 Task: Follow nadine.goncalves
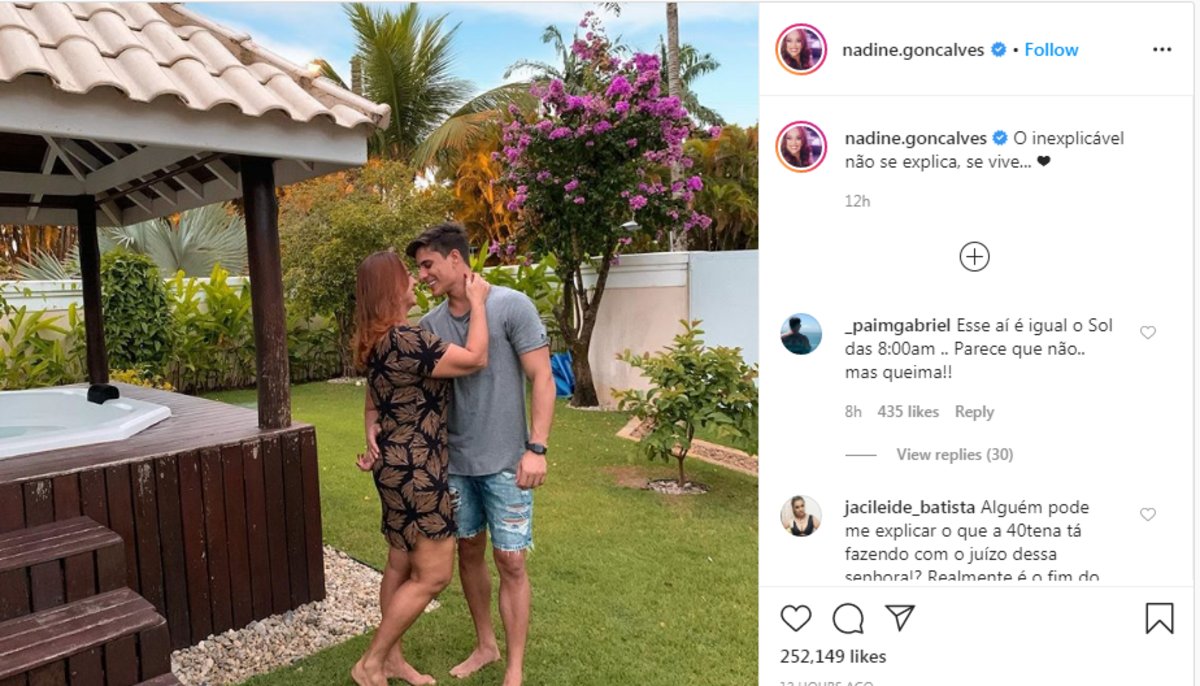(1051, 50)
